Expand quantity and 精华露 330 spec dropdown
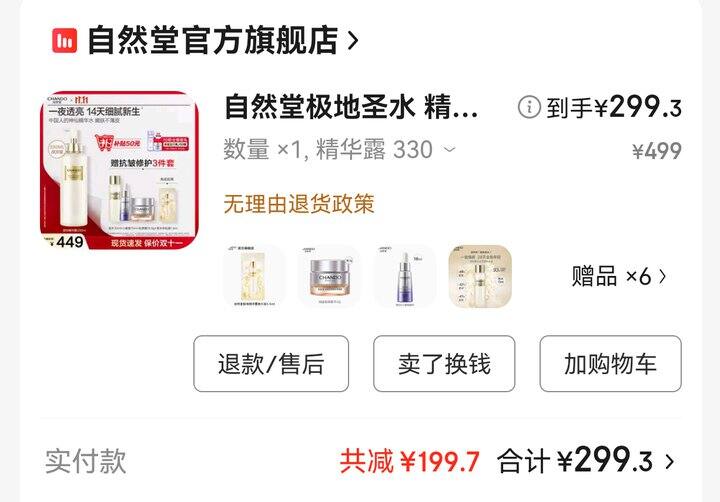 [339, 149]
